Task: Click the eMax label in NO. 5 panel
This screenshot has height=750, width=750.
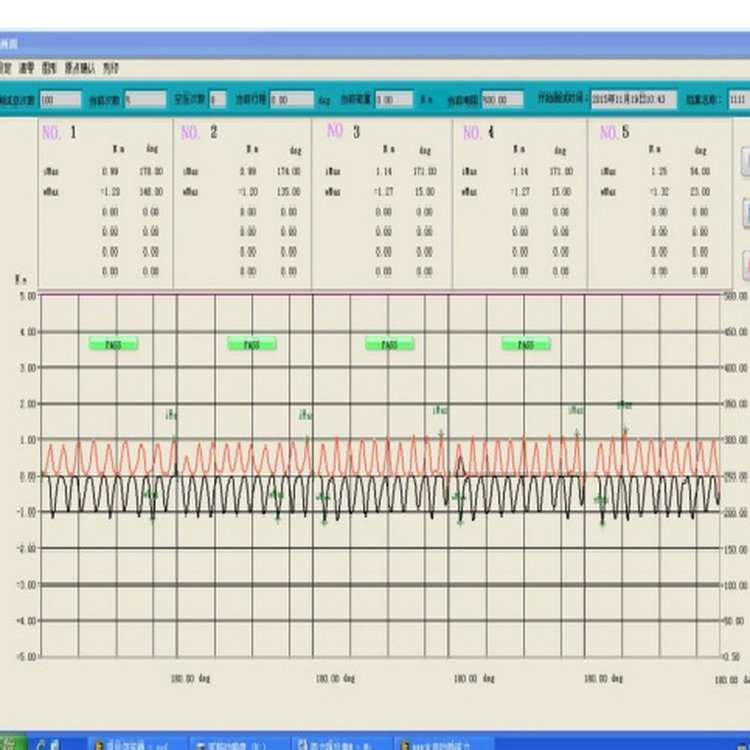Action: (x=608, y=192)
